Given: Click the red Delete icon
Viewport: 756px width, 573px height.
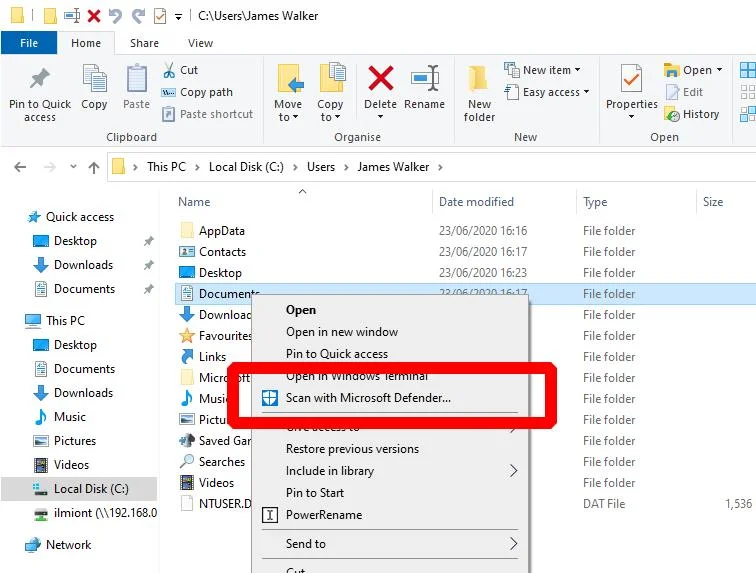Looking at the screenshot, I should pyautogui.click(x=380, y=78).
